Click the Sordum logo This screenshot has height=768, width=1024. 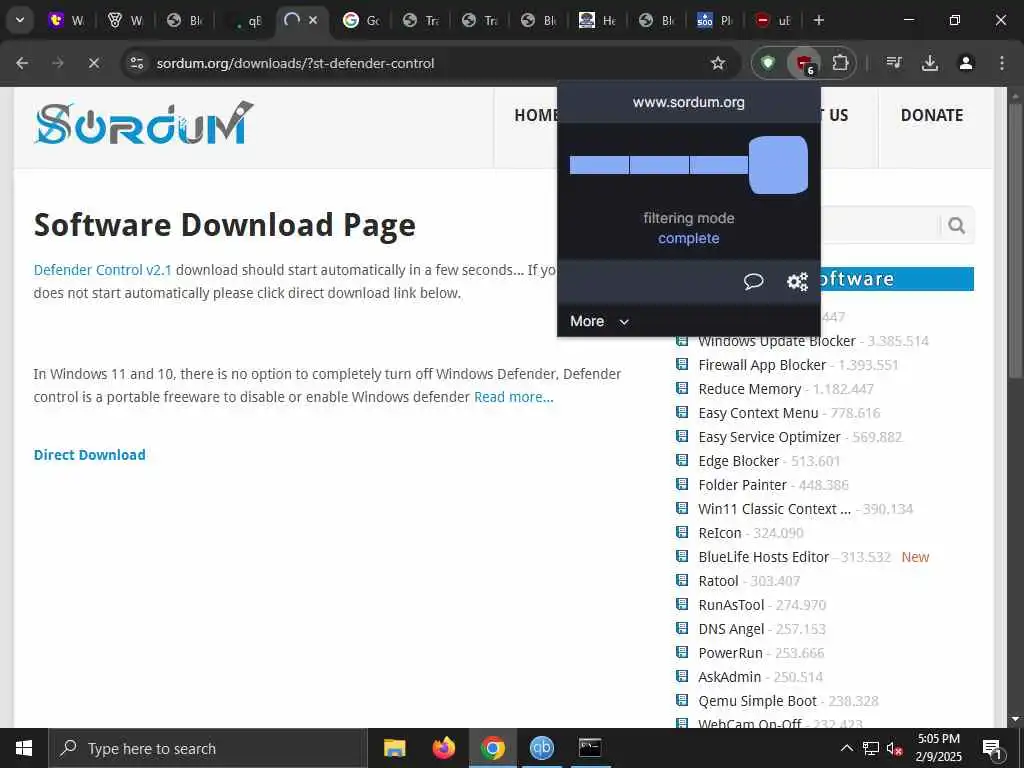click(x=143, y=123)
